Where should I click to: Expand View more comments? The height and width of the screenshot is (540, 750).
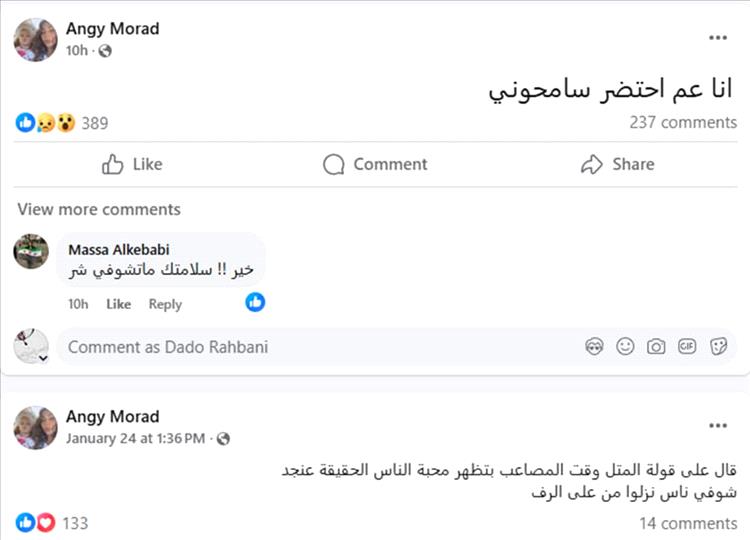pos(99,209)
